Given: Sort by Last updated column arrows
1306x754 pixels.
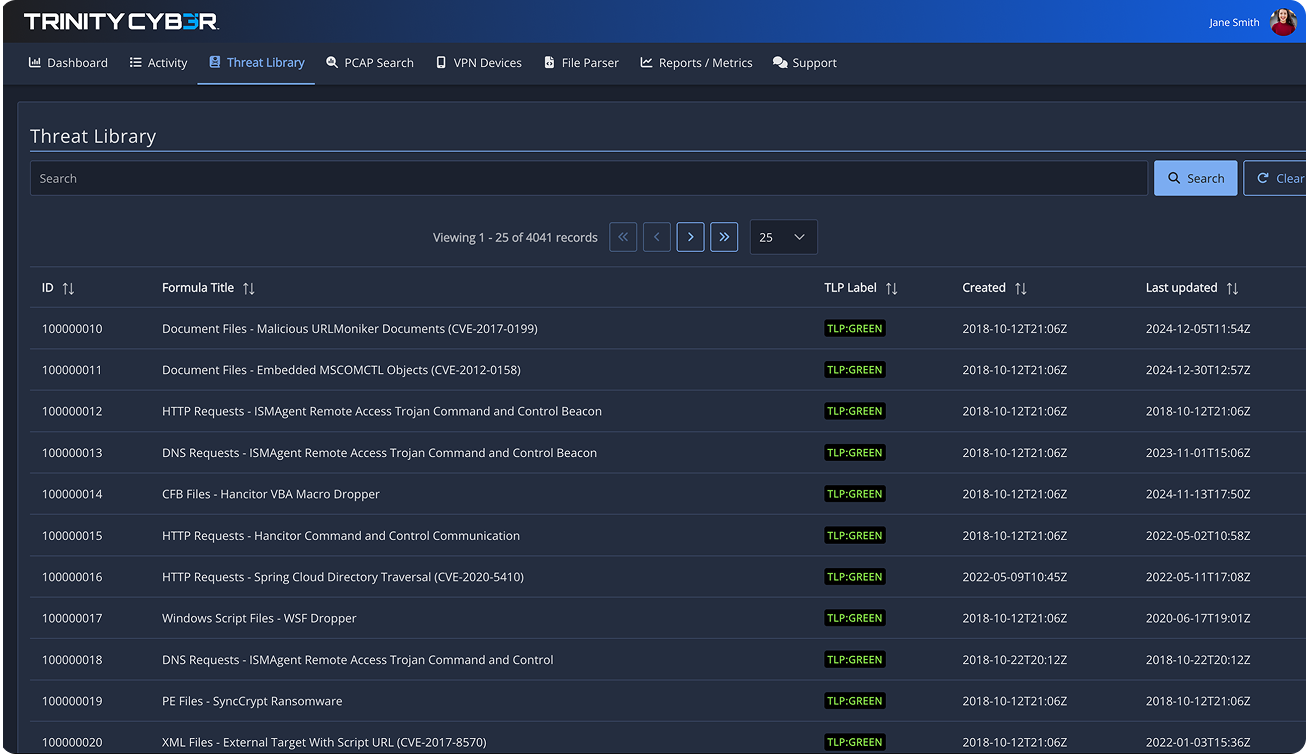Looking at the screenshot, I should pos(1232,288).
